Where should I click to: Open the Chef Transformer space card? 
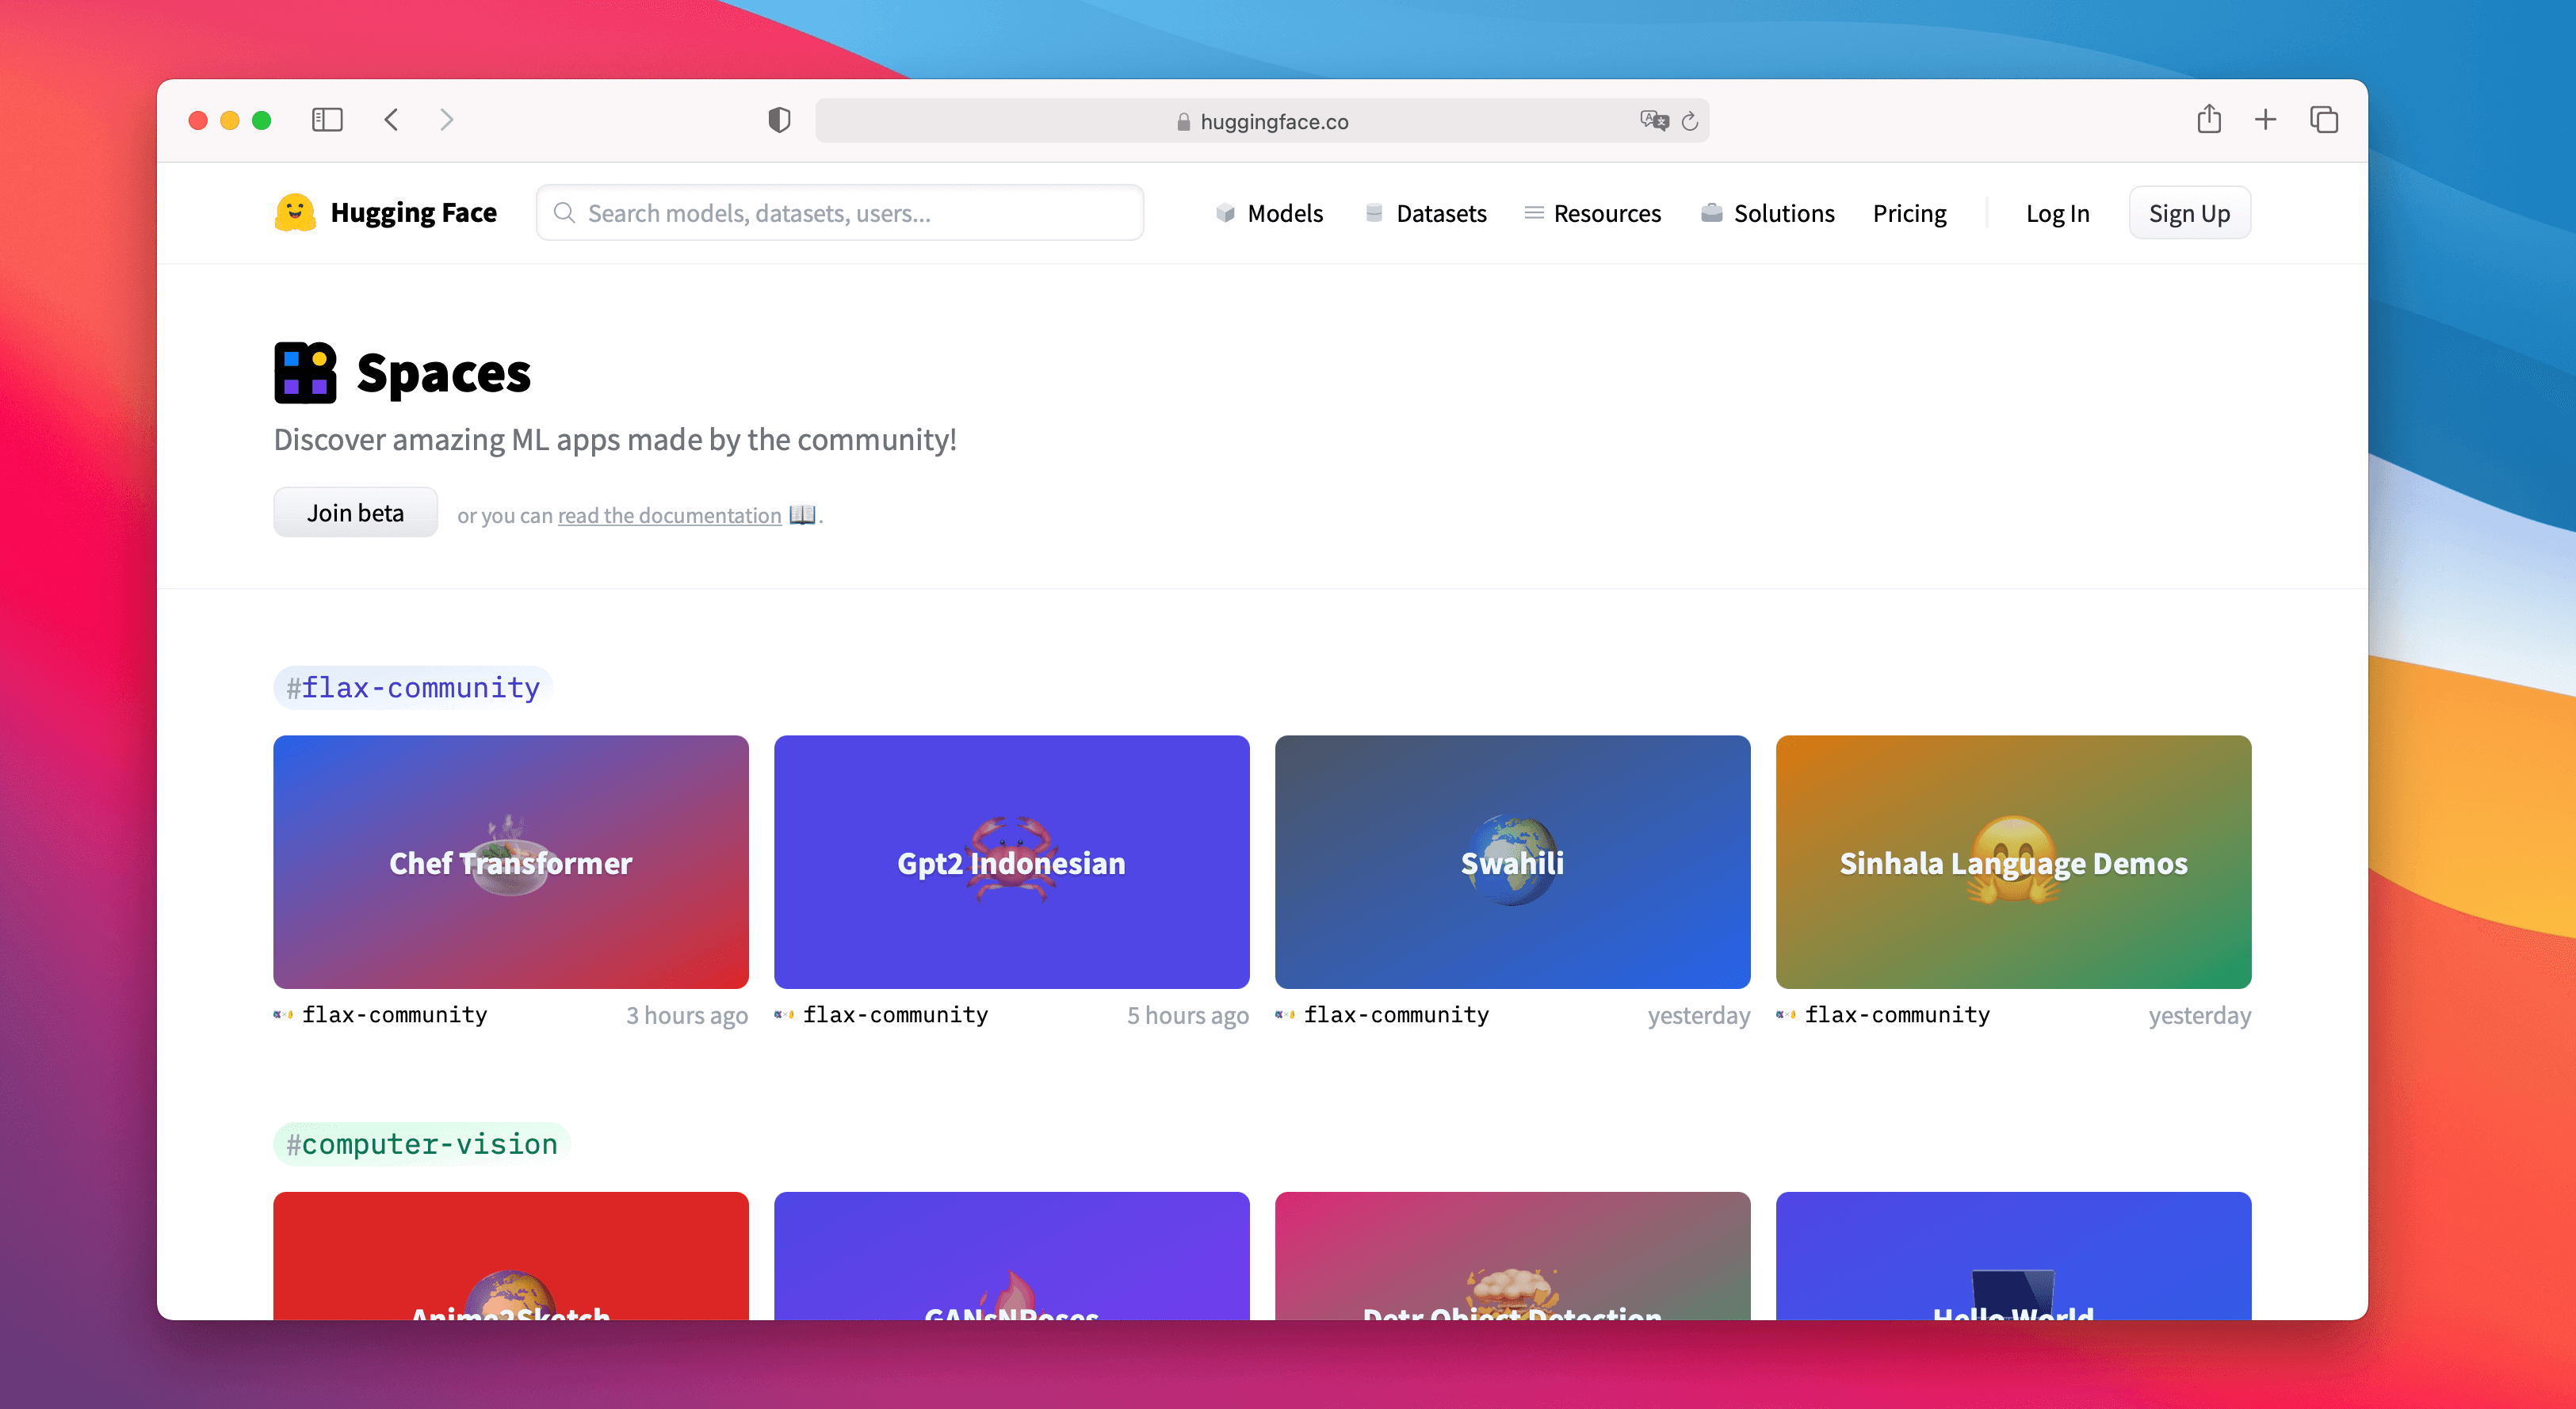tap(510, 862)
